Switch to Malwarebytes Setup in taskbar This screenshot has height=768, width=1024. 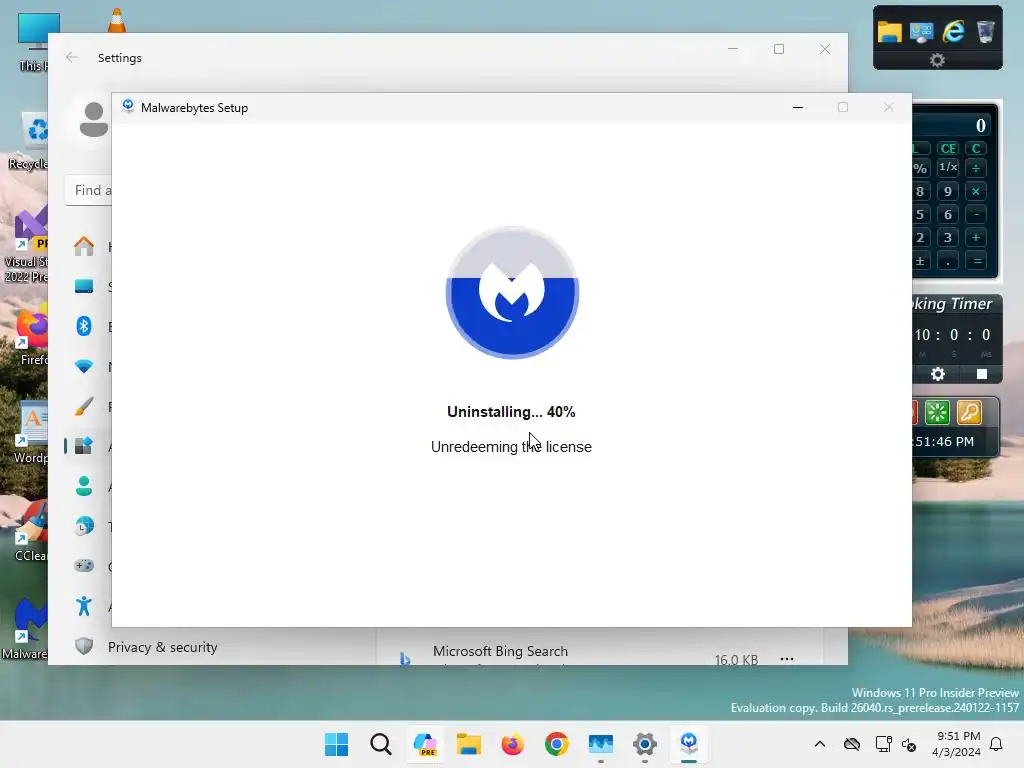(x=689, y=744)
